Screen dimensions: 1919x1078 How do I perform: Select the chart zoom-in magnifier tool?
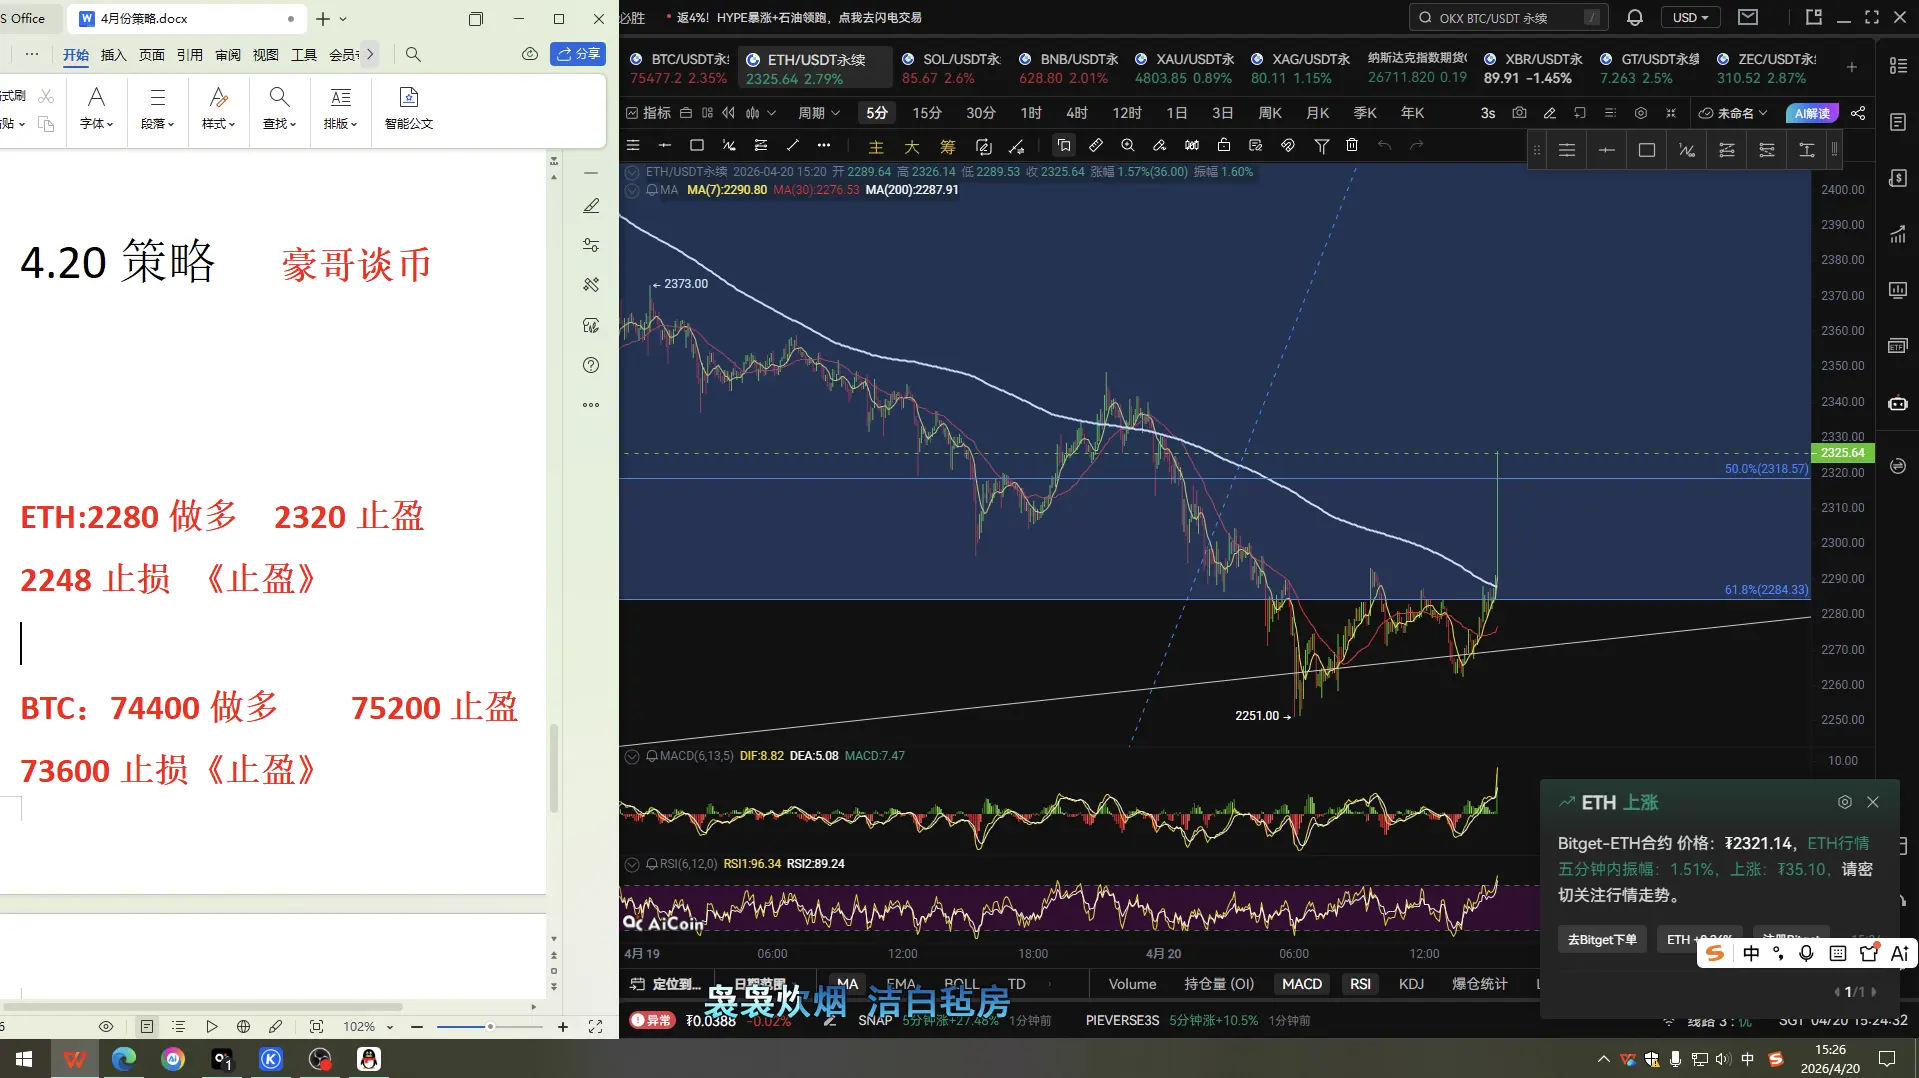(1128, 146)
